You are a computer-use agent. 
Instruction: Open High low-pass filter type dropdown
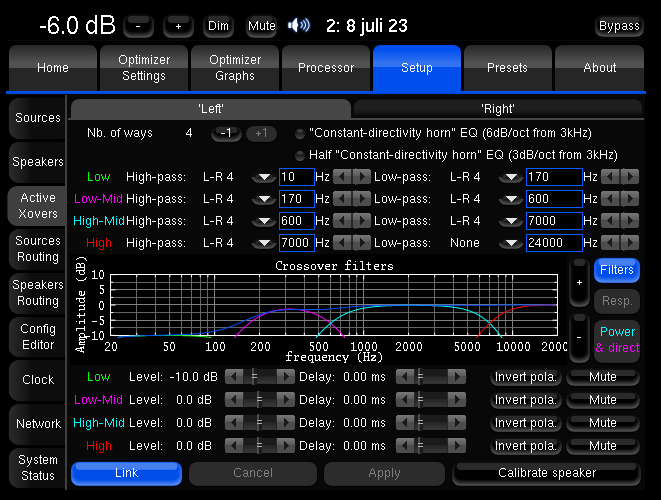click(510, 243)
